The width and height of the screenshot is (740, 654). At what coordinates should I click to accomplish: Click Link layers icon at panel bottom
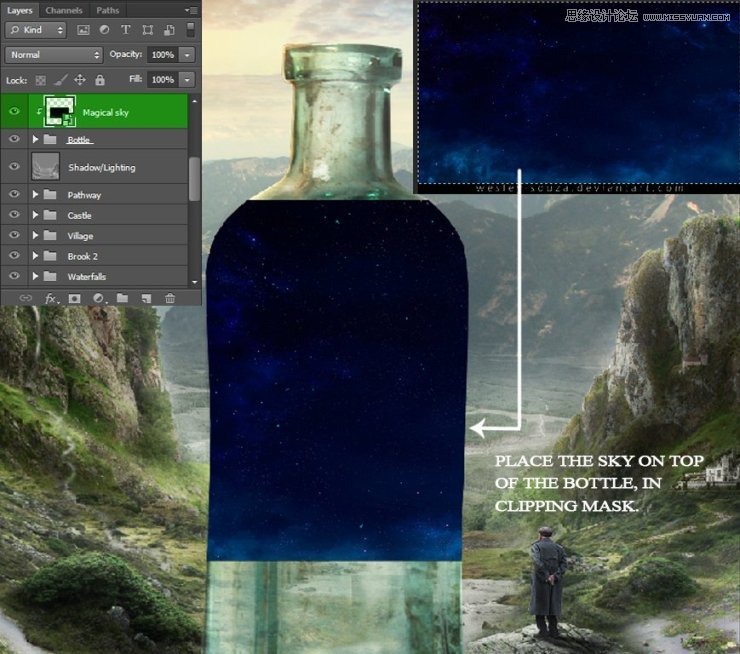click(x=25, y=298)
